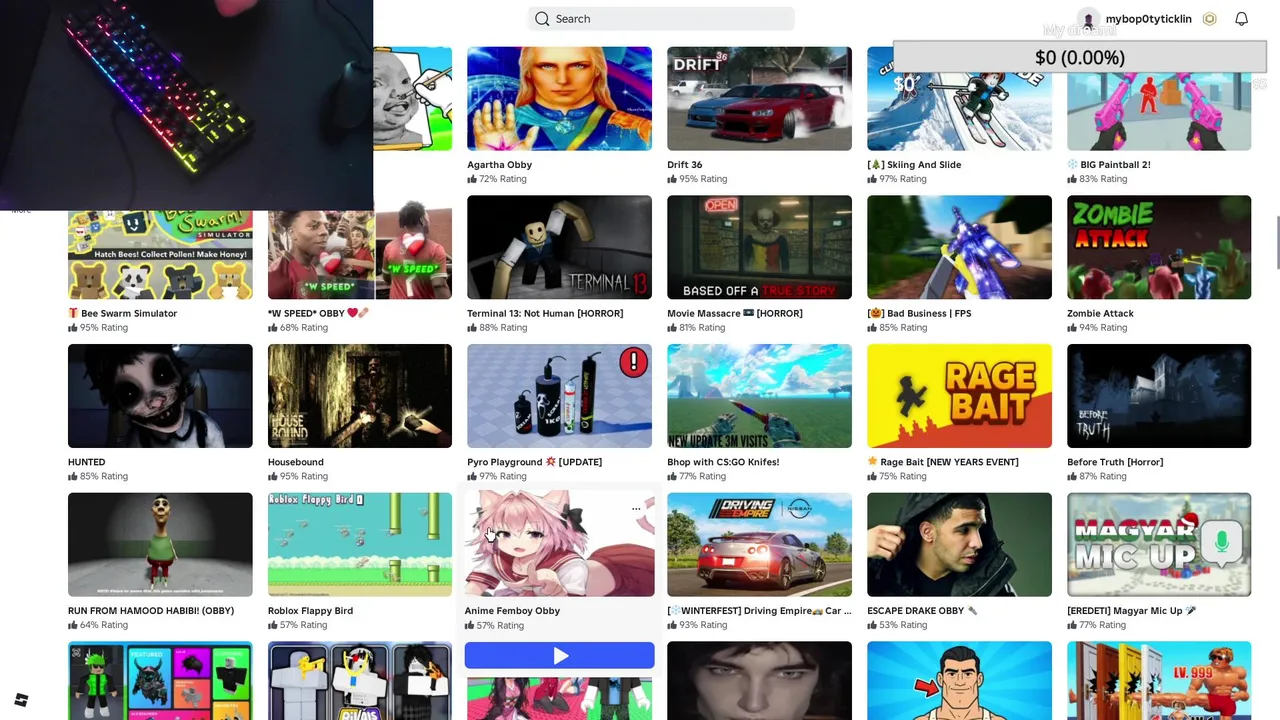1280x720 pixels.
Task: Click the page vertical scrollbar
Action: click(x=1277, y=242)
